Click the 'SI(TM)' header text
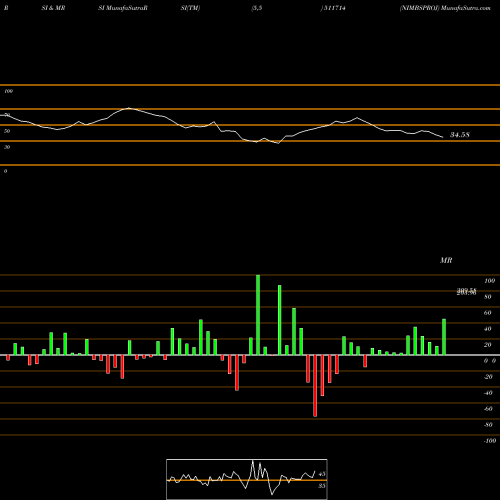 (x=190, y=8)
